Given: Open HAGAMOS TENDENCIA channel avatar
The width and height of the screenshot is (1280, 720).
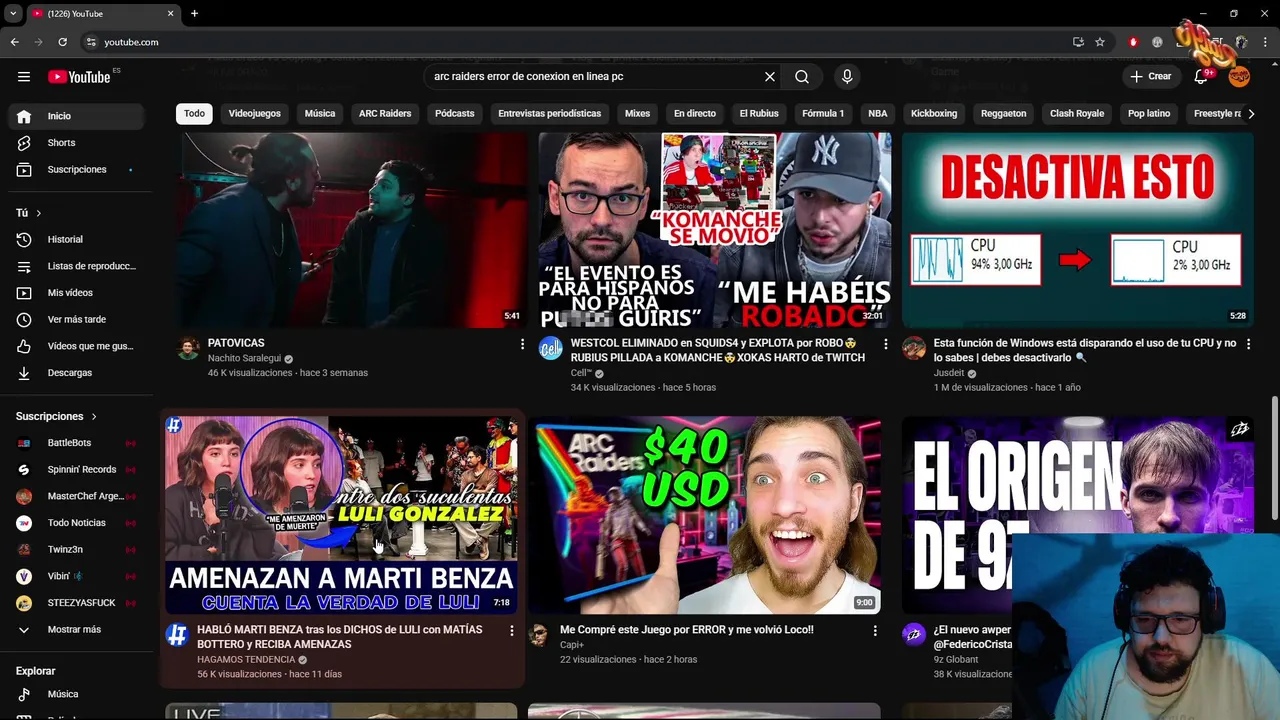Looking at the screenshot, I should (177, 636).
